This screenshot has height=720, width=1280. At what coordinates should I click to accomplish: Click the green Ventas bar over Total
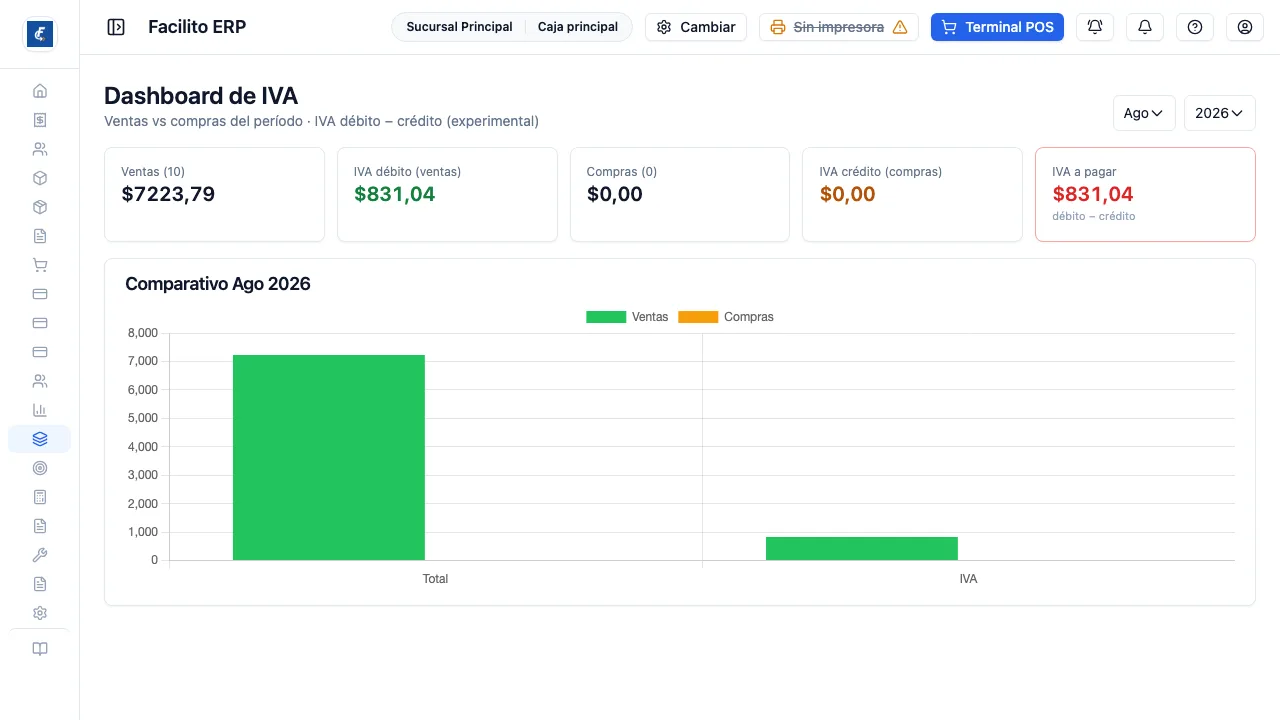[329, 457]
